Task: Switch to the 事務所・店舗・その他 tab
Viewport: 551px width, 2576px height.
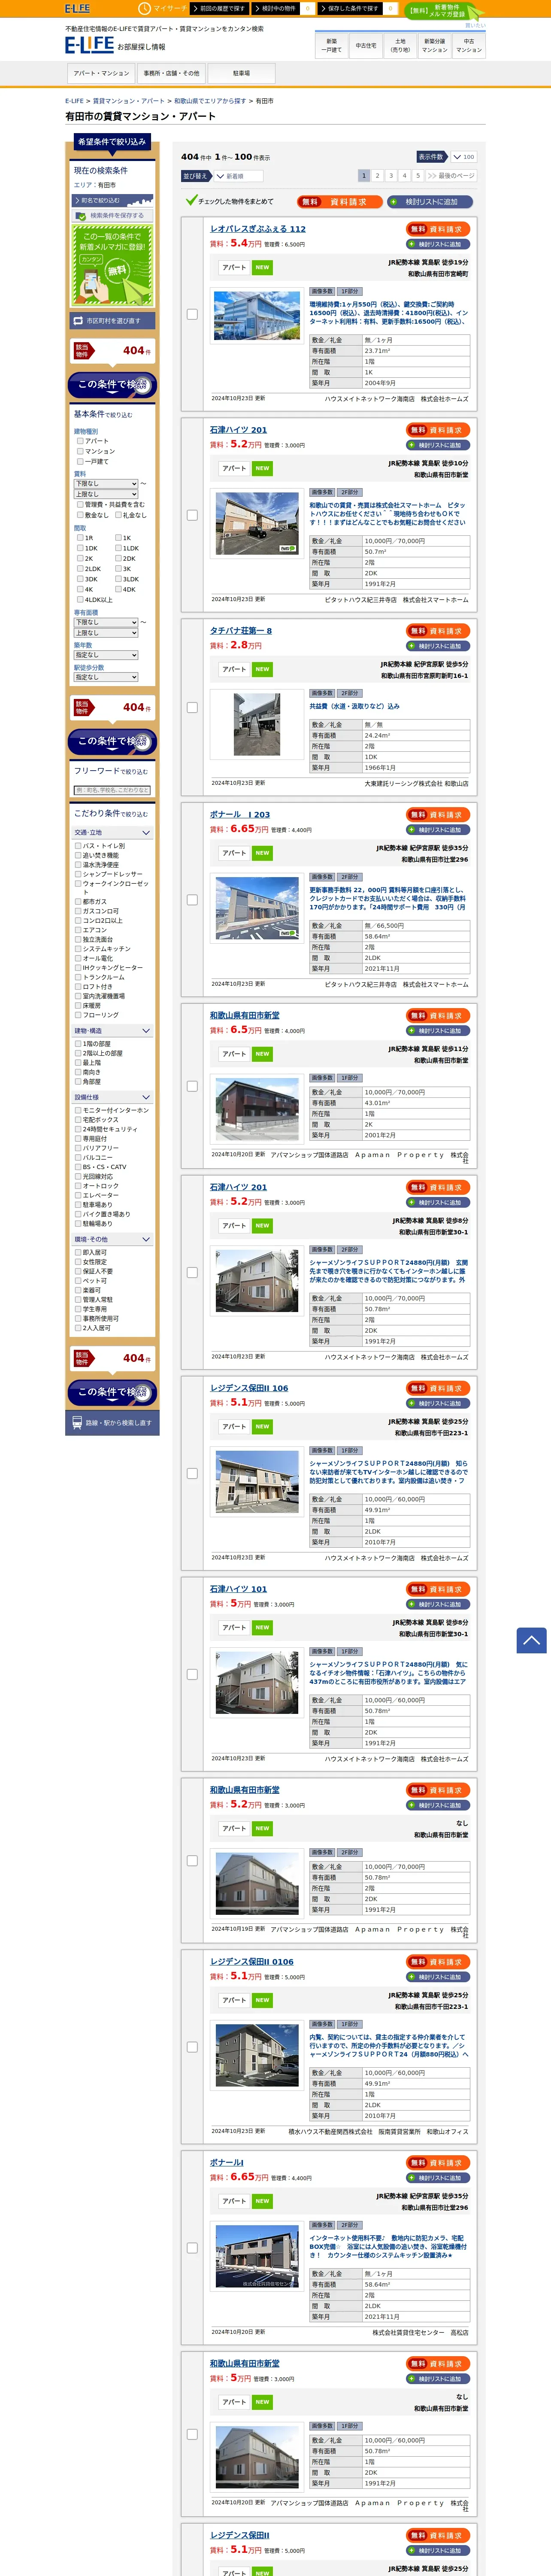Action: (x=171, y=74)
